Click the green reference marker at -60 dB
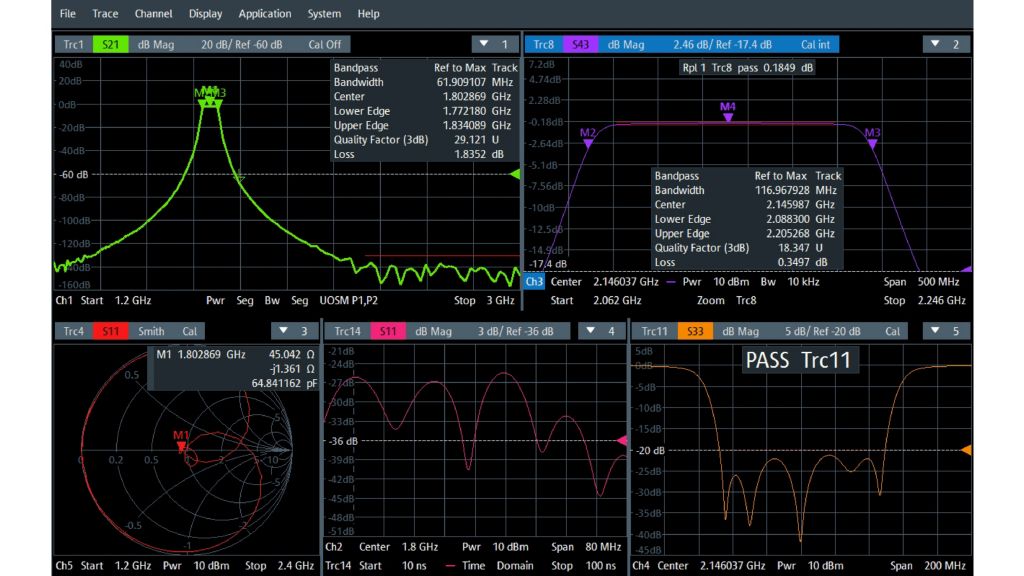Screen dimensions: 1024x576 pyautogui.click(x=515, y=174)
